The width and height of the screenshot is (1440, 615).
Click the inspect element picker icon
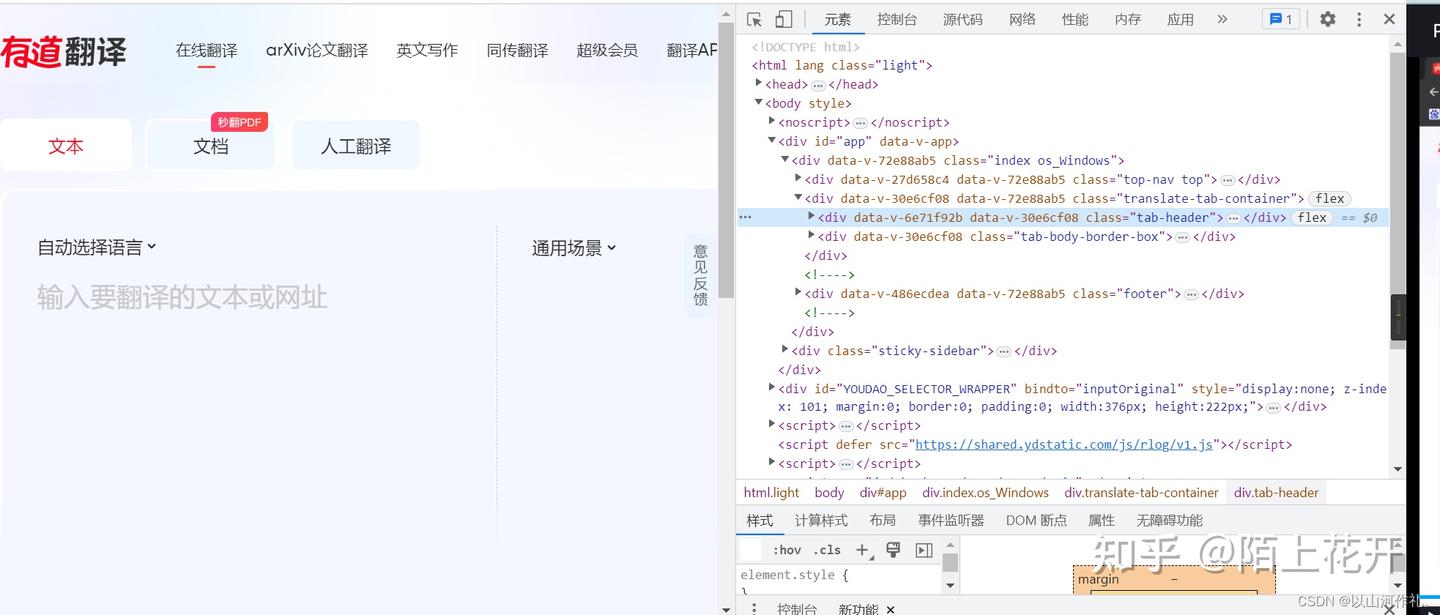click(x=754, y=19)
